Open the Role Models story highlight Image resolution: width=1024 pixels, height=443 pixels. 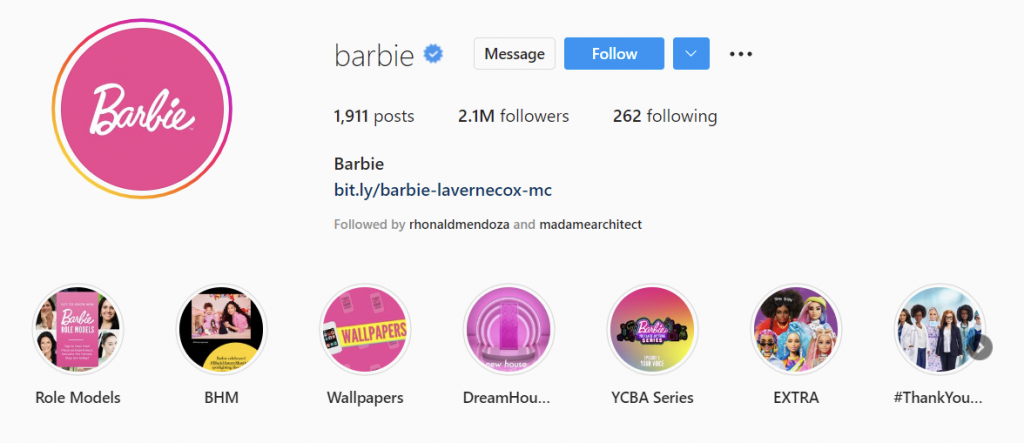click(78, 329)
